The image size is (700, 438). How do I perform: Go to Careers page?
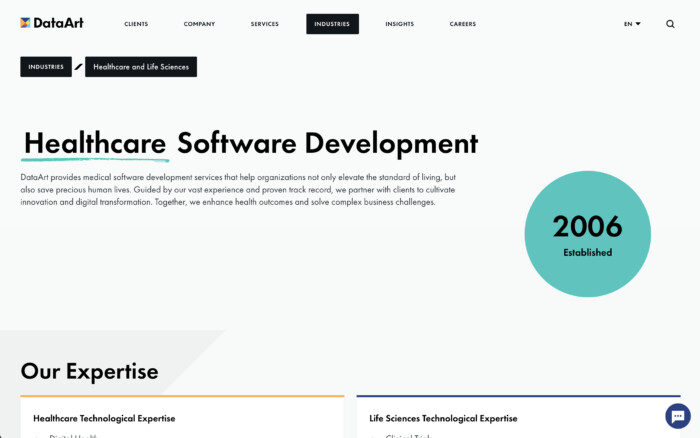pyautogui.click(x=462, y=24)
